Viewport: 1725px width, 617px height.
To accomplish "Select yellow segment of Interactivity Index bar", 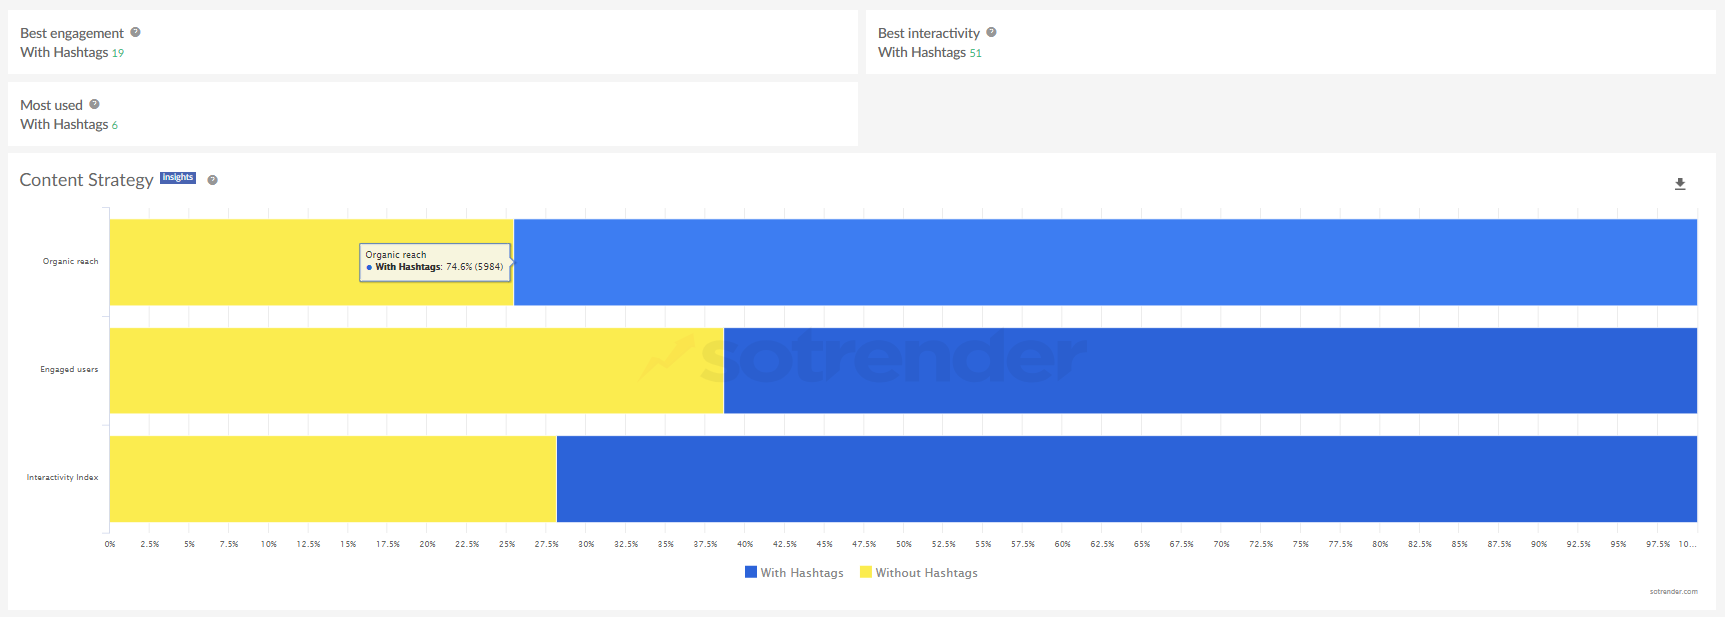I will 332,478.
